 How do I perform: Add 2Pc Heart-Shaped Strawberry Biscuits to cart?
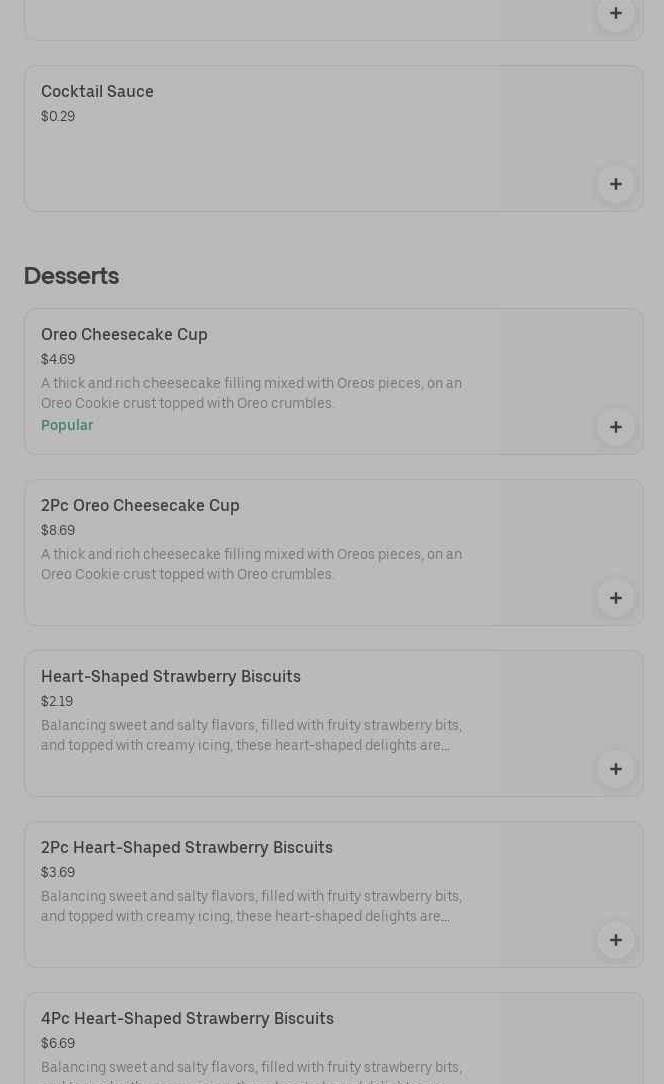[x=615, y=940]
